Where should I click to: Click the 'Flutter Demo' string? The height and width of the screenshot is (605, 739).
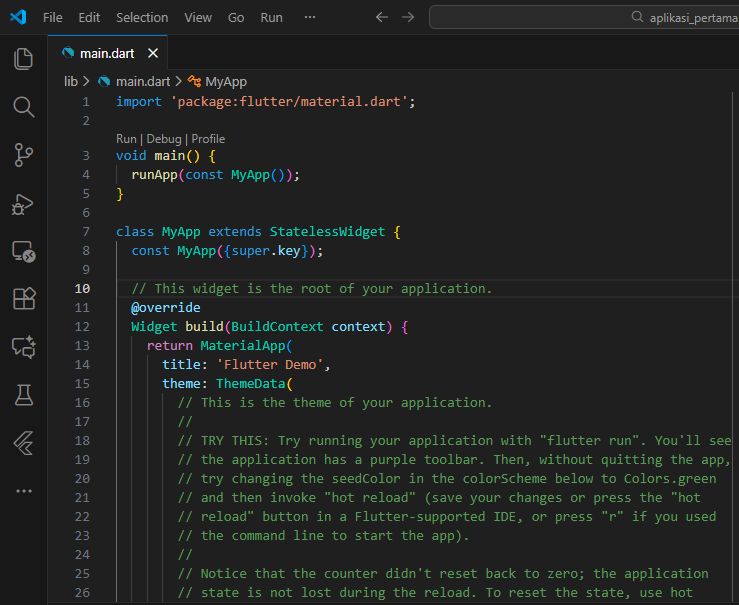pyautogui.click(x=270, y=365)
